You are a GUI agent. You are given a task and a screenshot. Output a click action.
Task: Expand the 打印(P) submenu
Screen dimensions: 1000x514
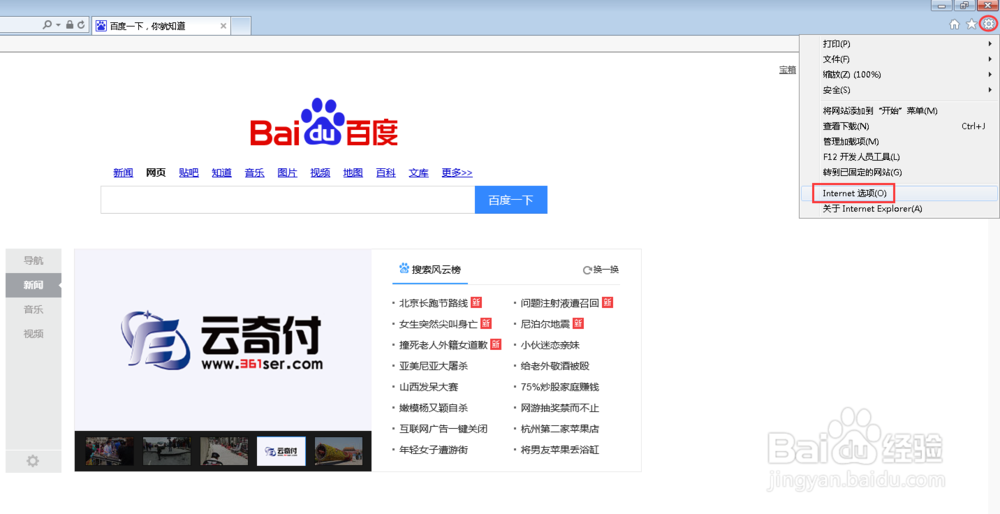tap(899, 44)
